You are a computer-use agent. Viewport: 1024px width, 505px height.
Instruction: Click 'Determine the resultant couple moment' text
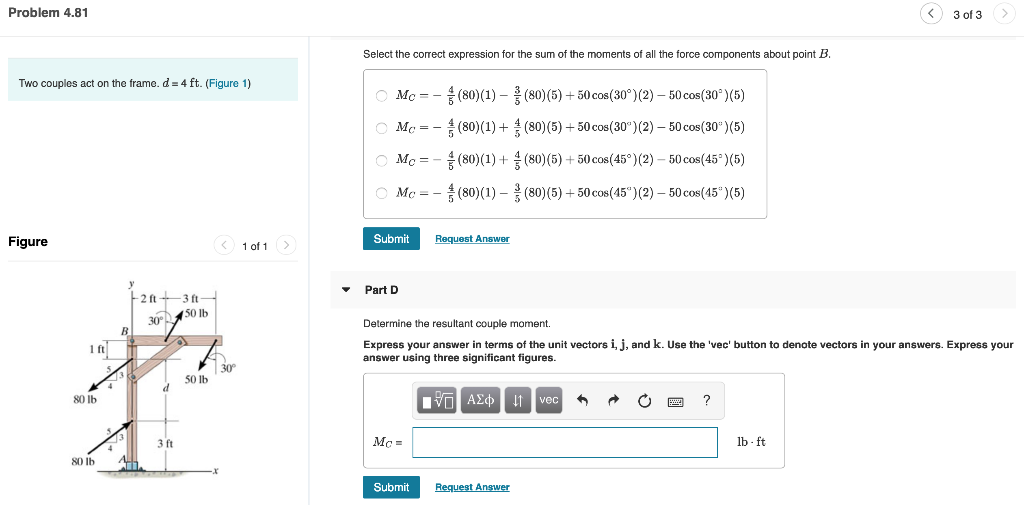[x=457, y=323]
